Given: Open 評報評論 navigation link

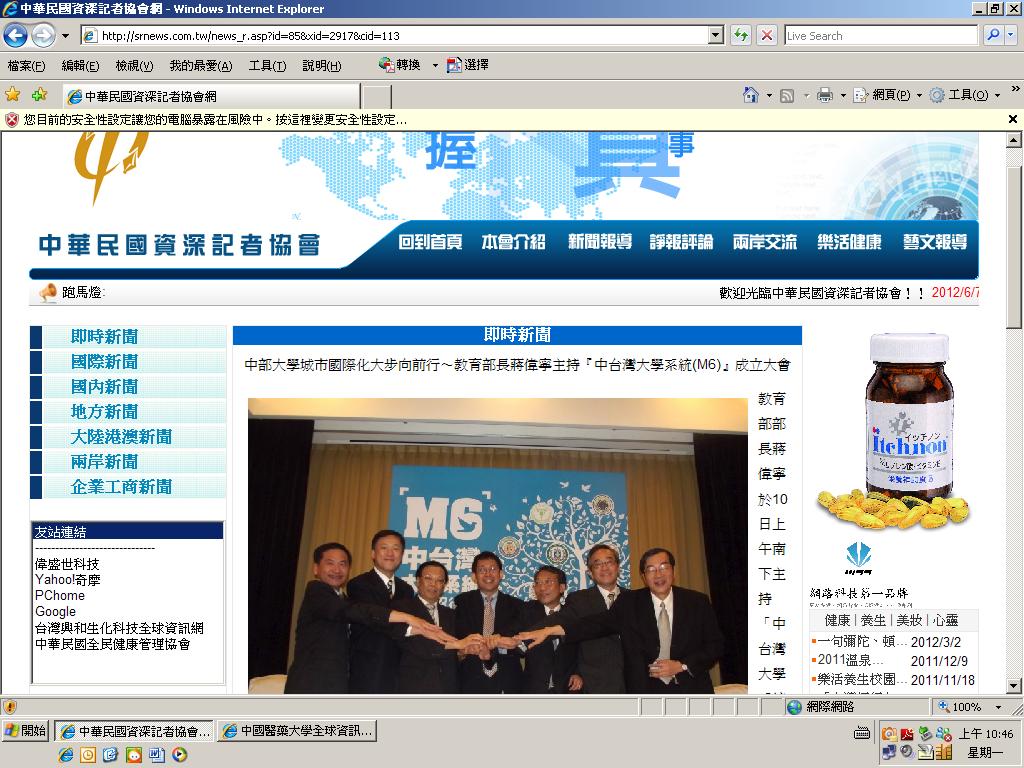Looking at the screenshot, I should pyautogui.click(x=681, y=242).
